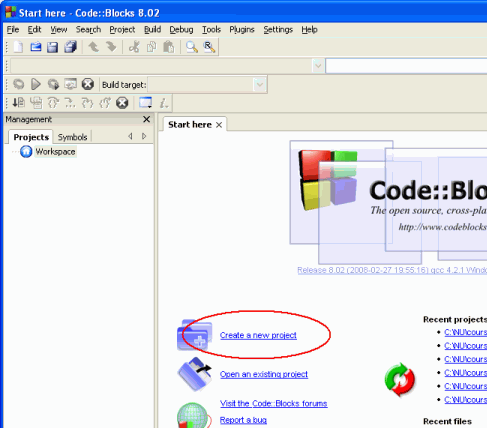Click the New file toolbar icon

point(18,47)
